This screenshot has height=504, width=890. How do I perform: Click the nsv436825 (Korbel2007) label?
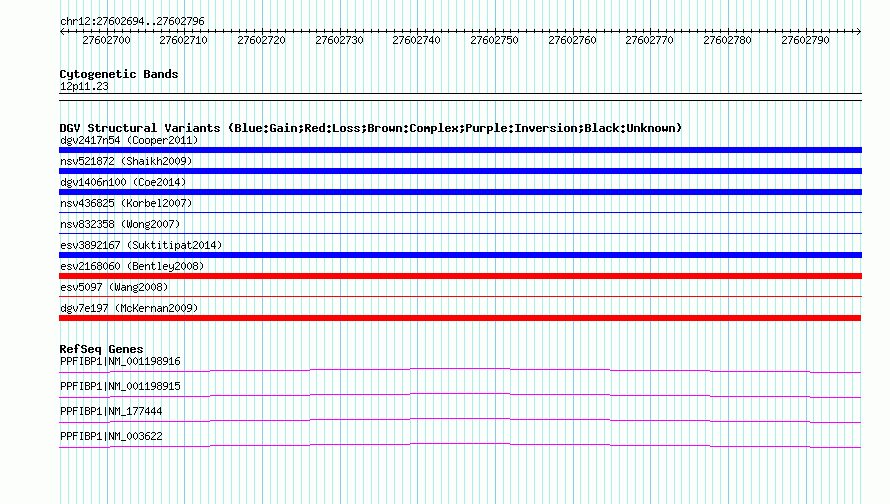coord(126,203)
